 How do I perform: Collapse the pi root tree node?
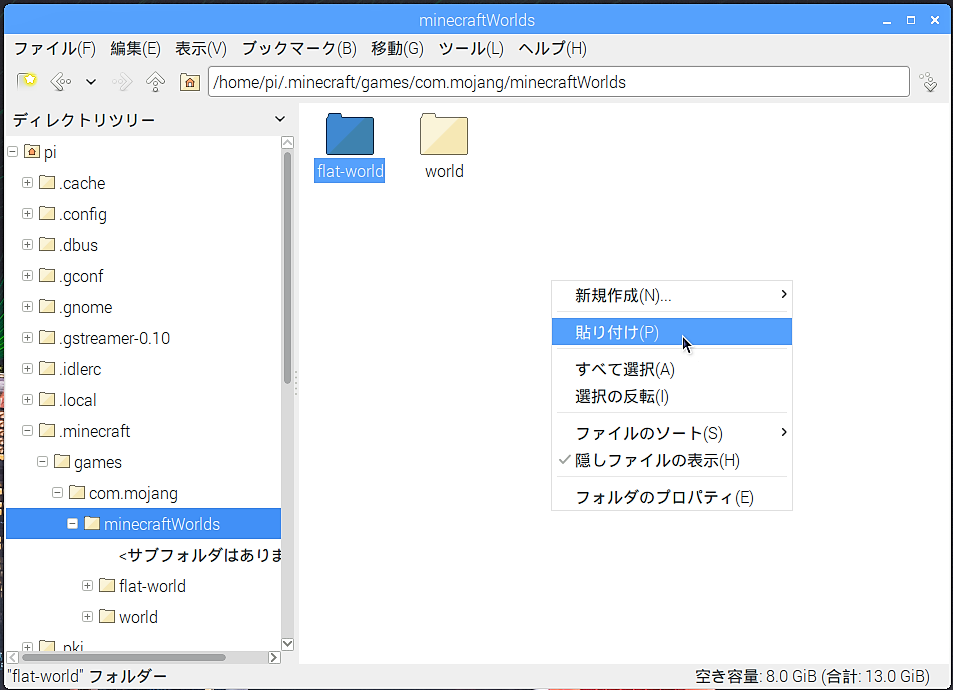(x=13, y=151)
